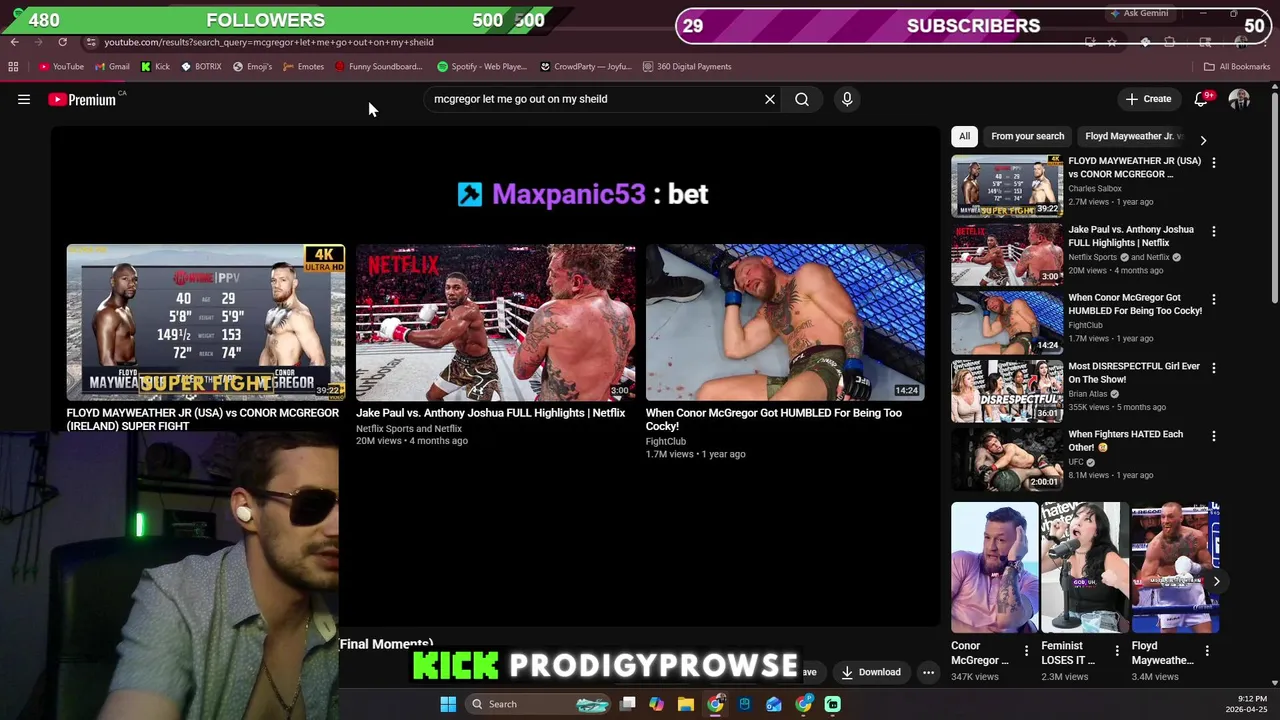Screen dimensions: 1280x720
Task: Open the Kick bookmark
Action: click(x=155, y=67)
